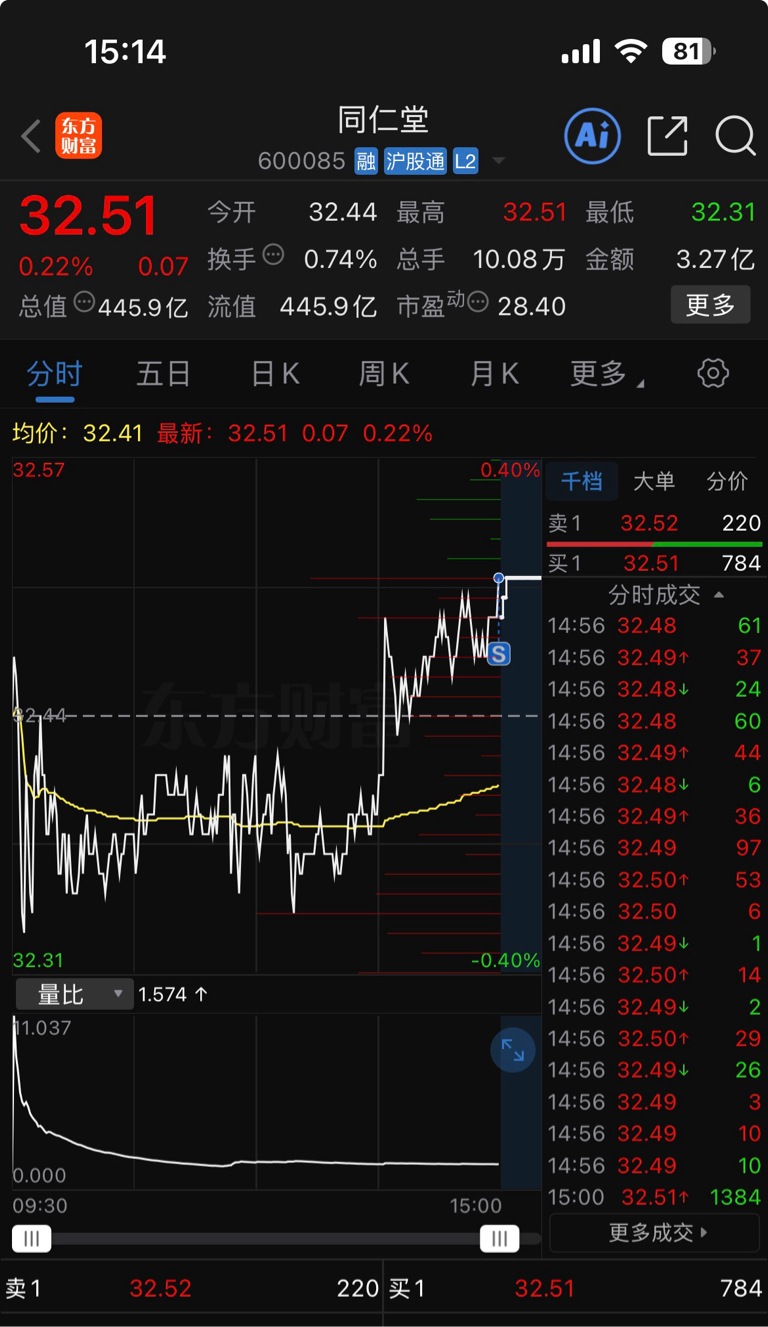Tap 买1 32.51 row in order book
The image size is (768, 1327).
pyautogui.click(x=655, y=563)
